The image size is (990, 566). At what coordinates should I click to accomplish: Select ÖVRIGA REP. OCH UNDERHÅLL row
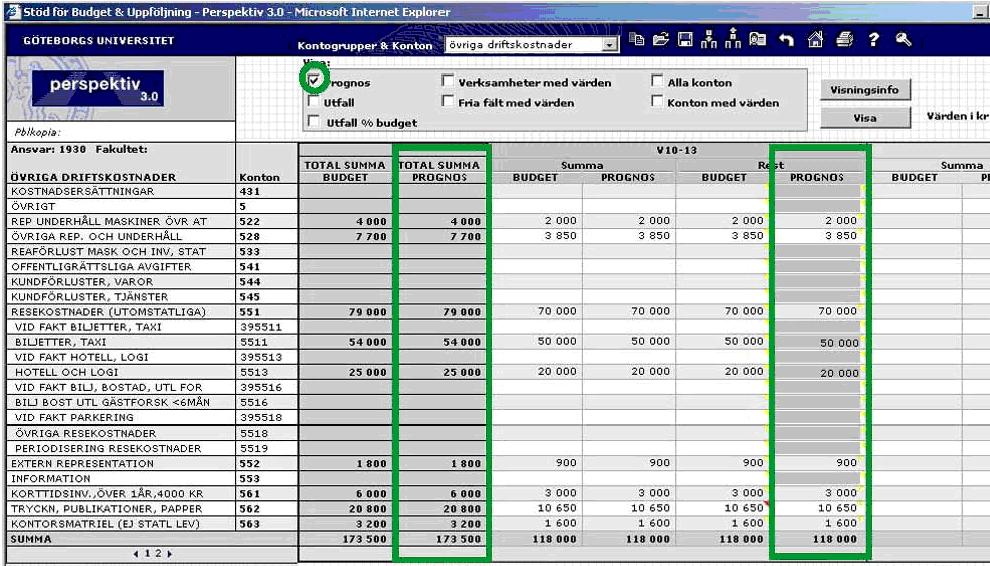point(97,236)
